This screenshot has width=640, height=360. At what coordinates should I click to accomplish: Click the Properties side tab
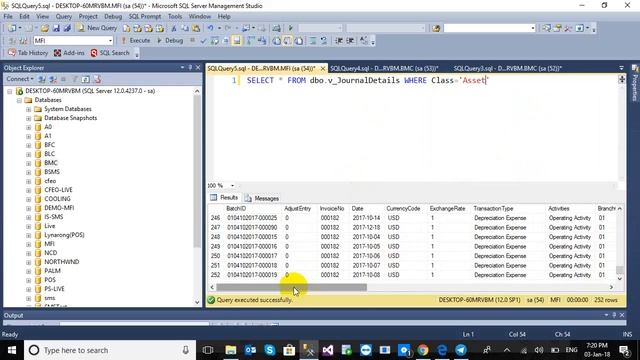pyautogui.click(x=635, y=84)
